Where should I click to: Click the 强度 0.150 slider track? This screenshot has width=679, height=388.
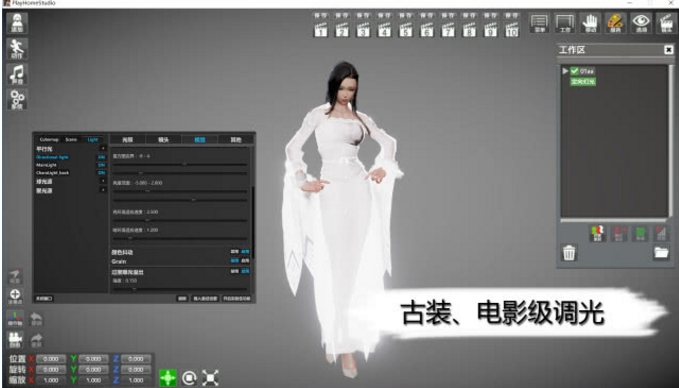pyautogui.click(x=180, y=289)
